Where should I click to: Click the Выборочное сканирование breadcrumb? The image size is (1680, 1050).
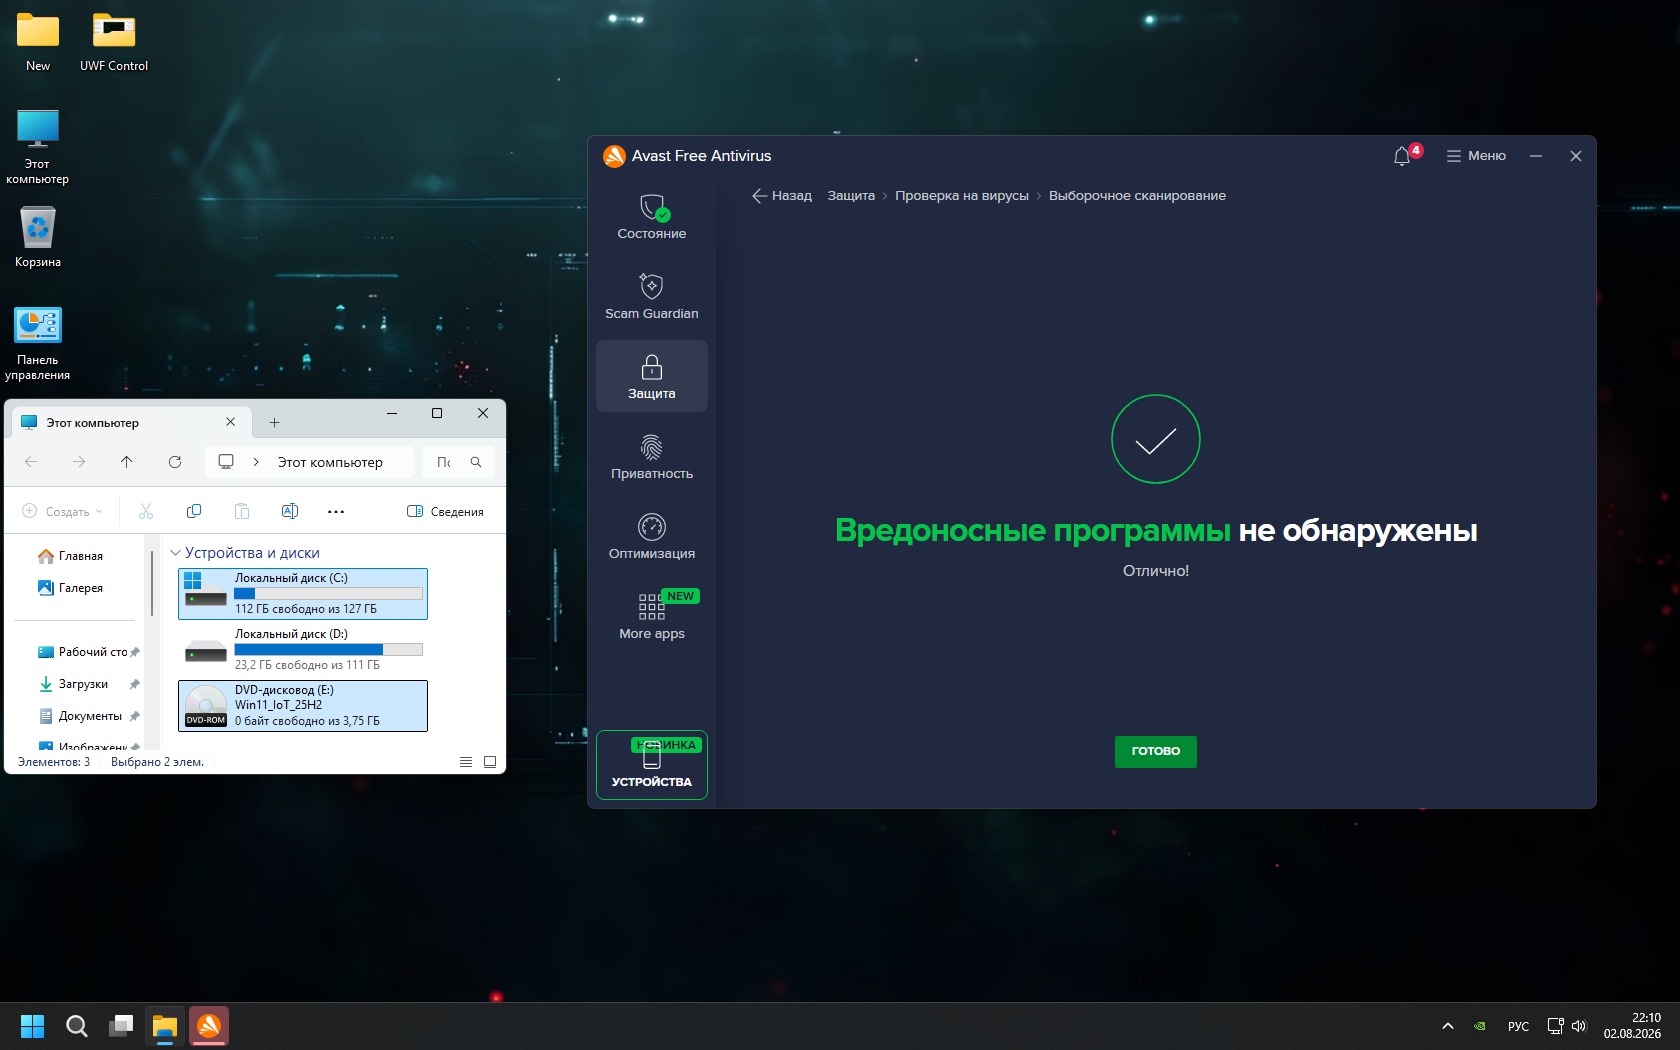pos(1137,196)
